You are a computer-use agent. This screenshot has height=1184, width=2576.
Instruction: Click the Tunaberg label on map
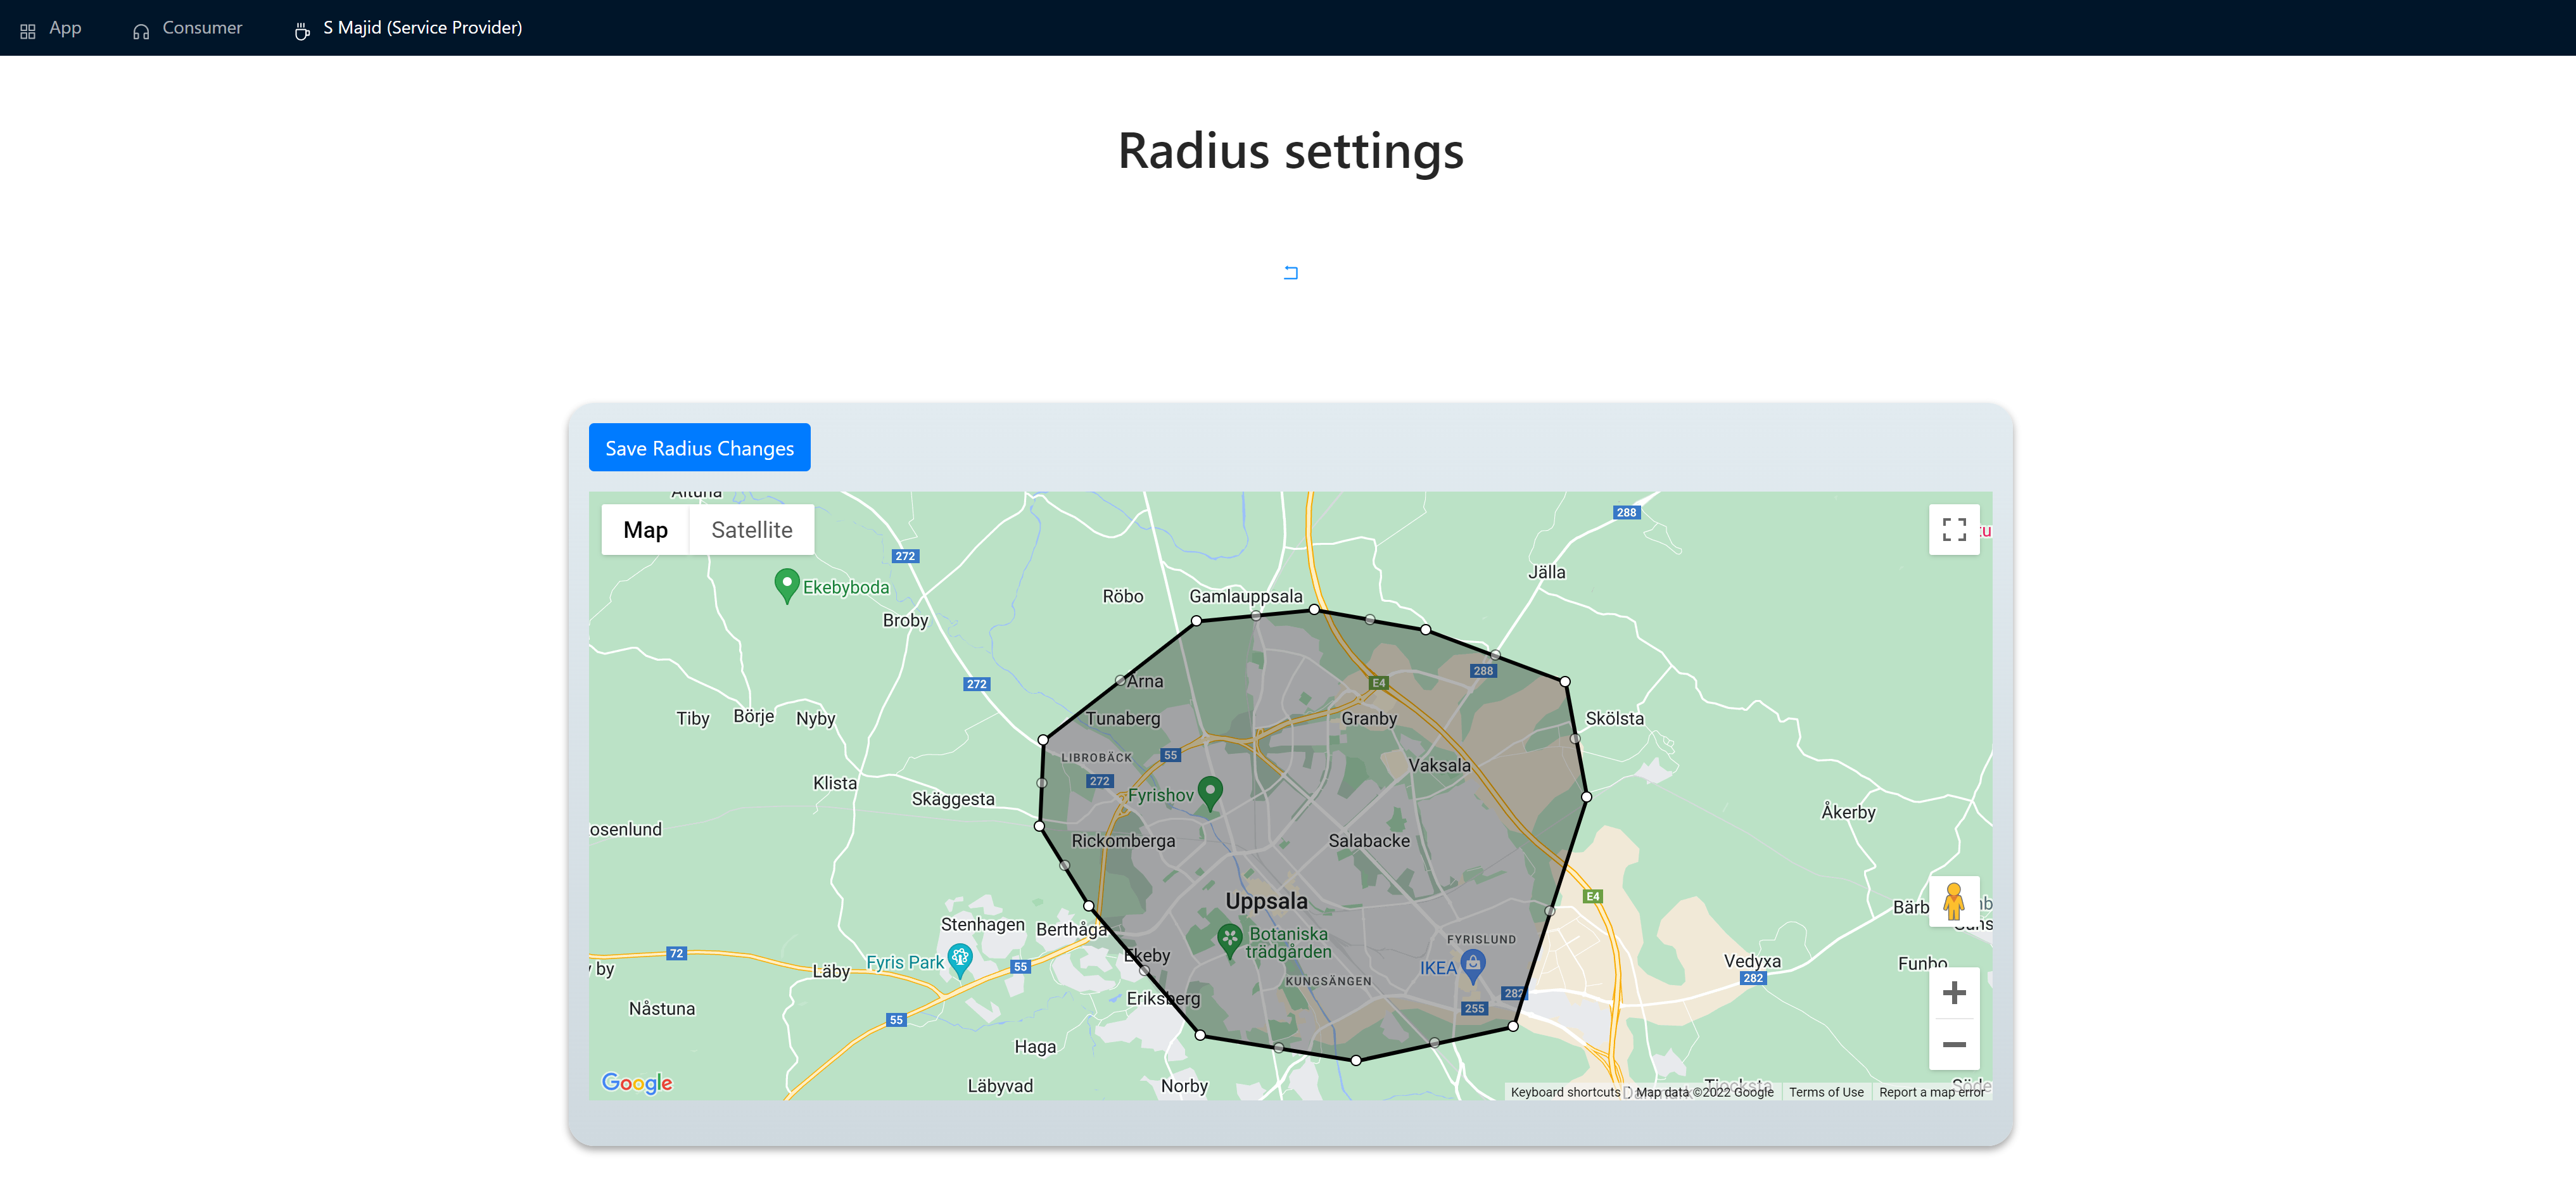(x=1123, y=718)
